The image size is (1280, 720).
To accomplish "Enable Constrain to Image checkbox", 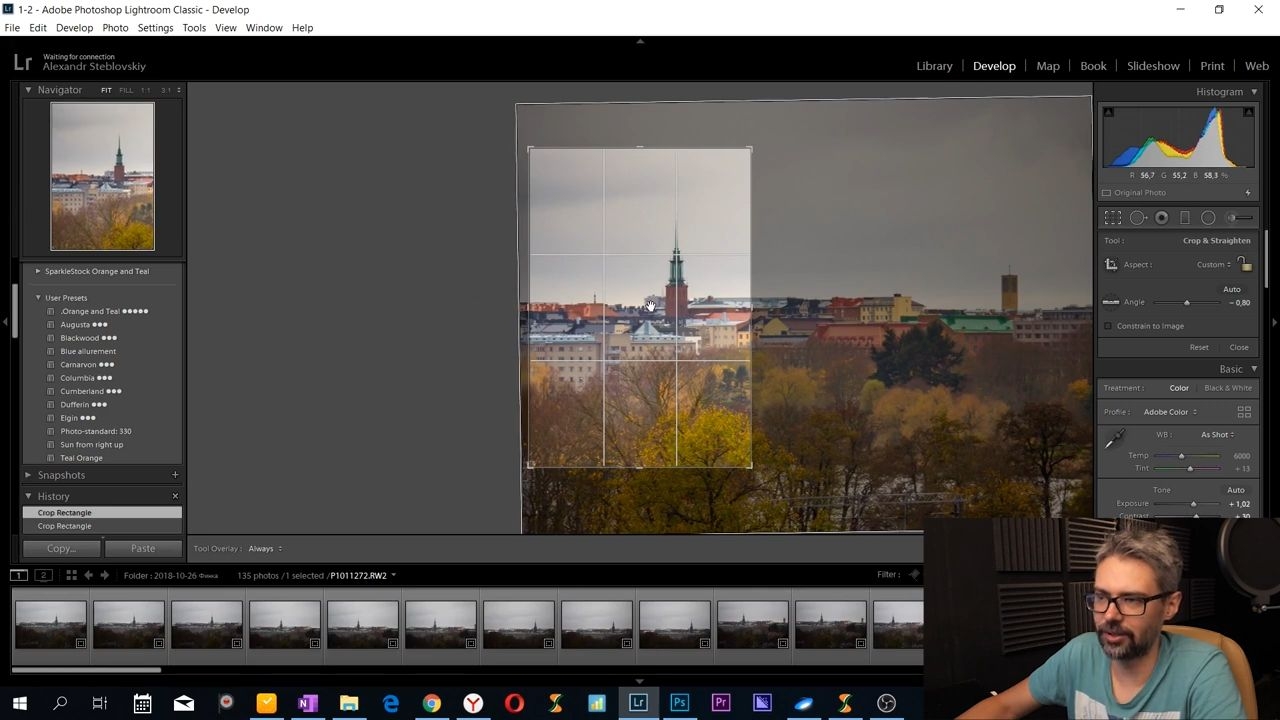I will [x=1108, y=326].
